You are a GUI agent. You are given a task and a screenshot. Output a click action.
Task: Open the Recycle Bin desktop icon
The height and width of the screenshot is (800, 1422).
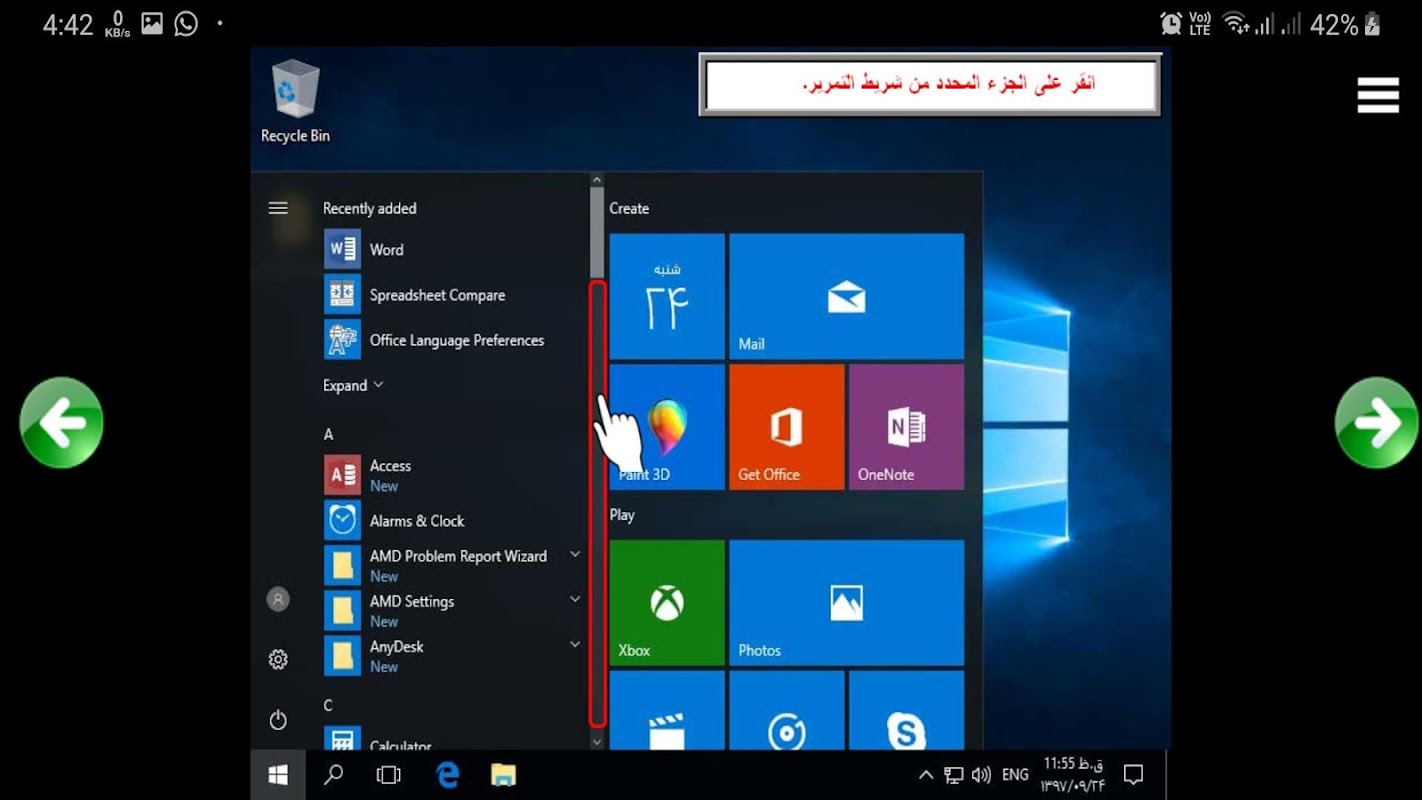(295, 102)
